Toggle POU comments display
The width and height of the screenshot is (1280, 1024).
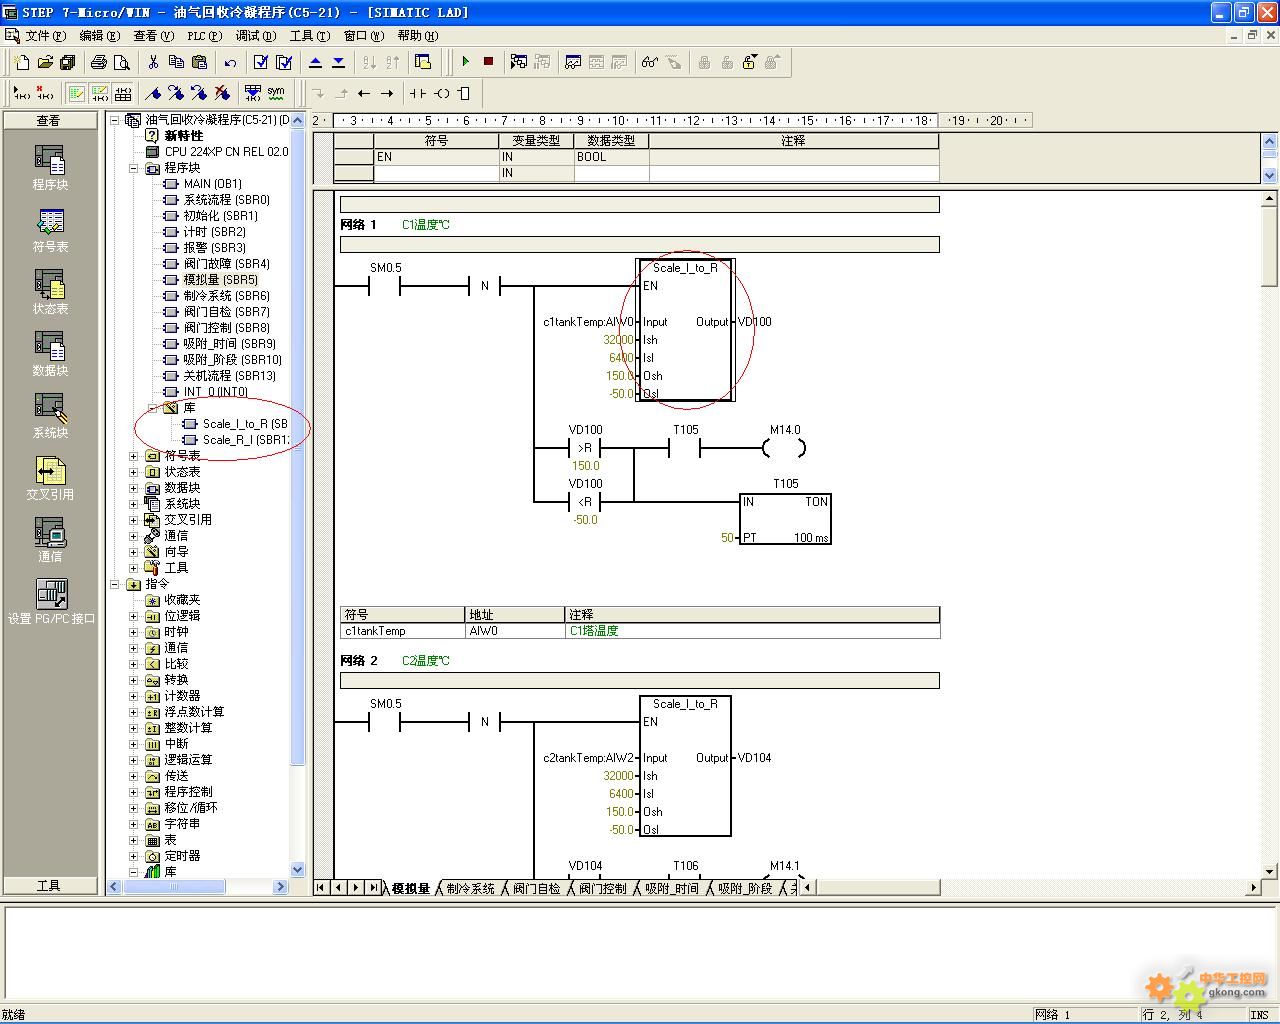(x=76, y=93)
